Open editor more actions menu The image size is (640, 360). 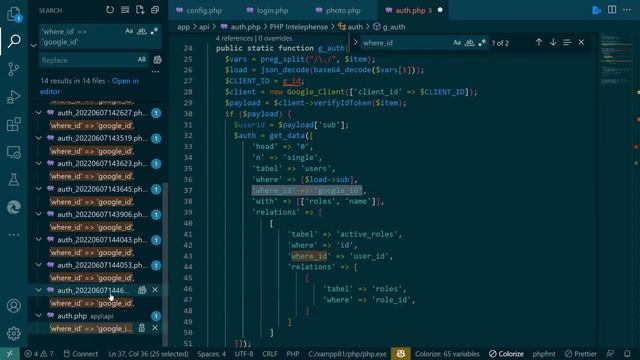627,10
